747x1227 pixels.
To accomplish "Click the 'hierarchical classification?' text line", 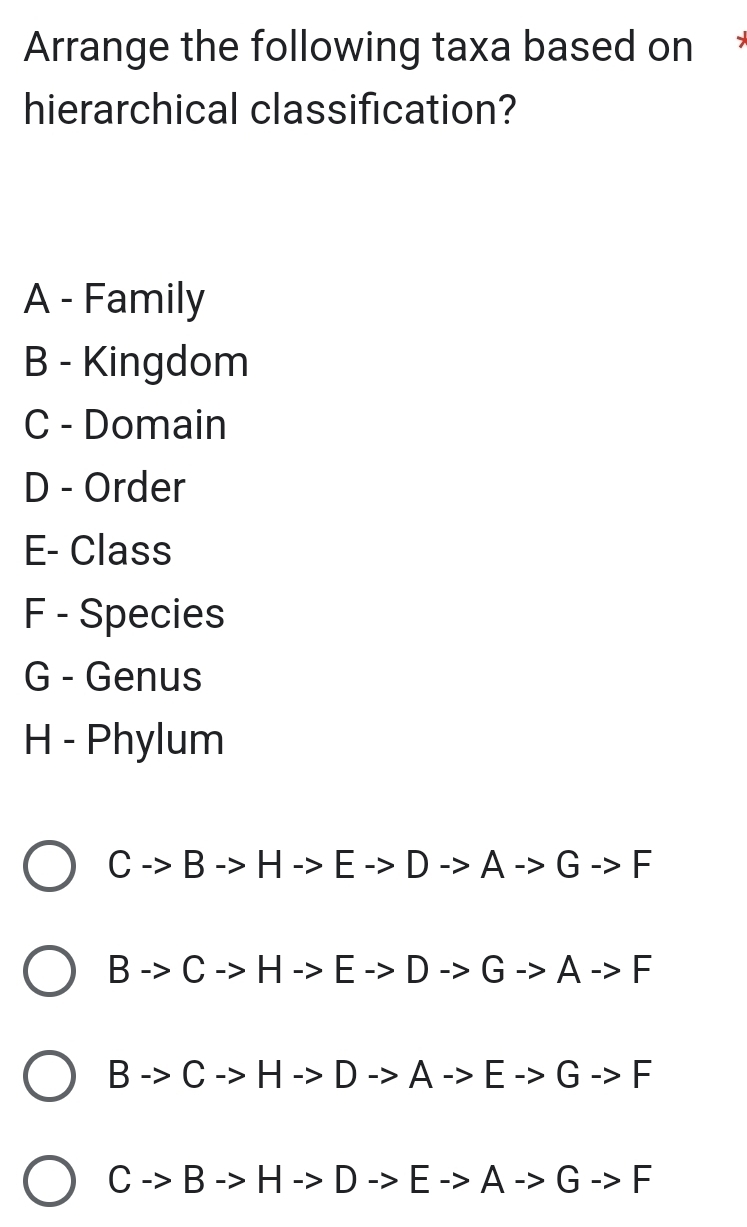I will pos(270,110).
